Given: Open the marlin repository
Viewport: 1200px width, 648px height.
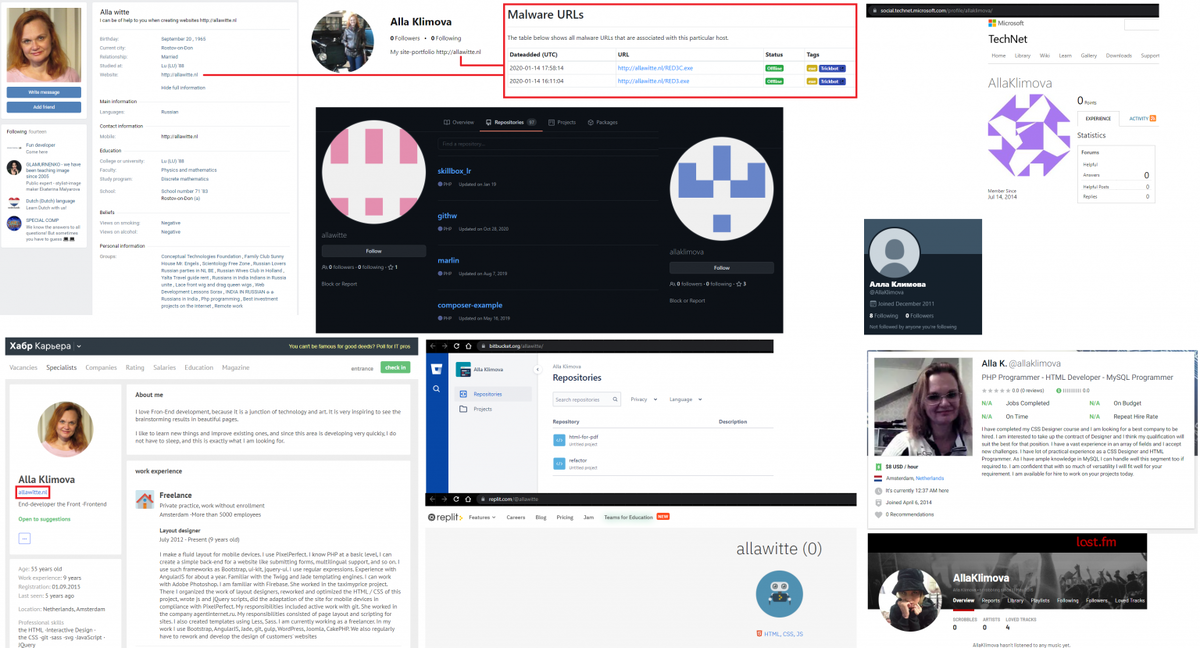Looking at the screenshot, I should 448,260.
